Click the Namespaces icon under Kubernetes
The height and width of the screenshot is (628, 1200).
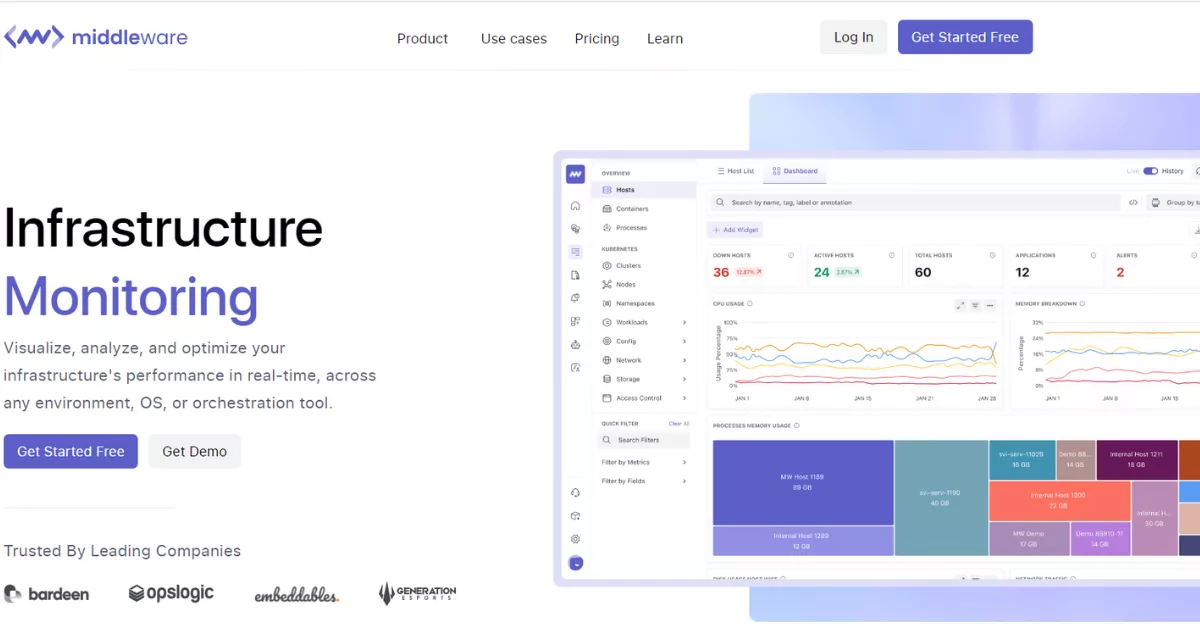pos(607,304)
